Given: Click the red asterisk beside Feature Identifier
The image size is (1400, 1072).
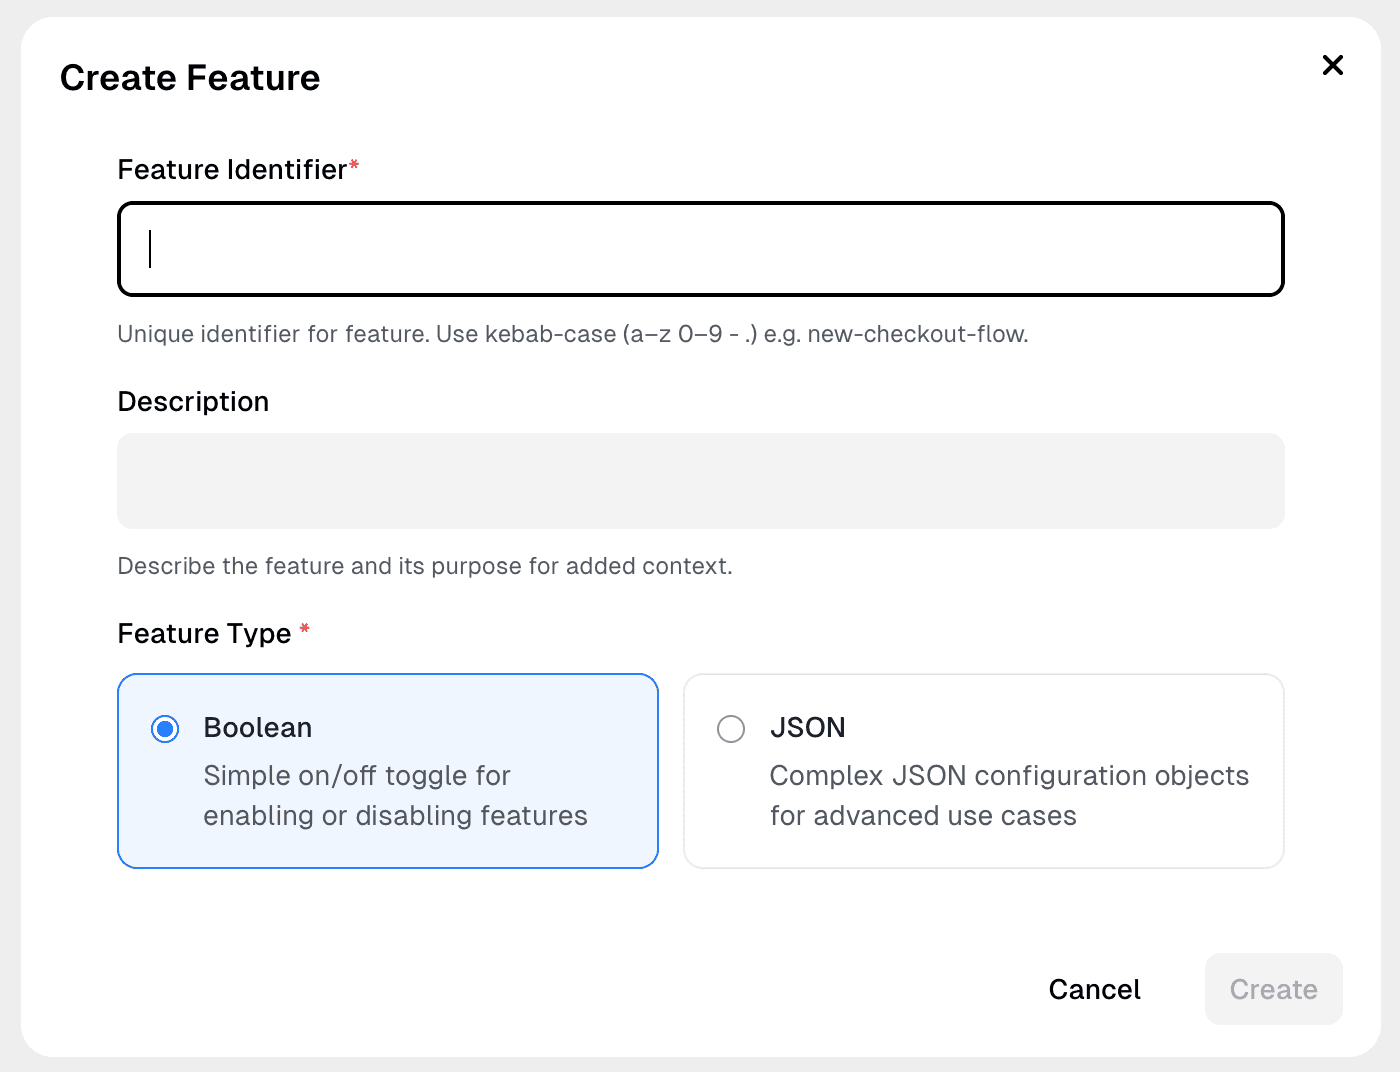Looking at the screenshot, I should coord(354,165).
